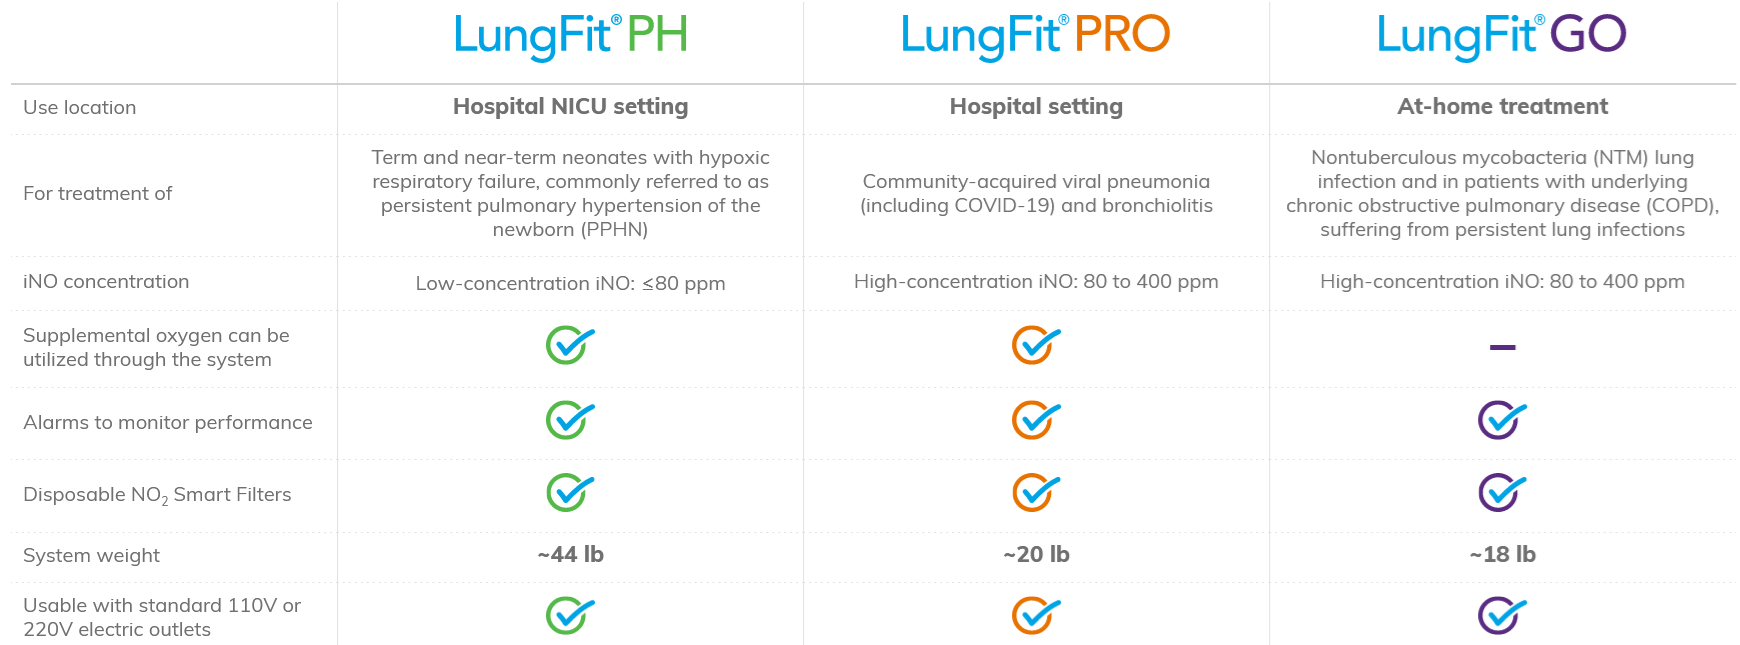Image resolution: width=1740 pixels, height=645 pixels.
Task: Click orange electric outlets checkmark for PRO
Action: [x=1036, y=615]
